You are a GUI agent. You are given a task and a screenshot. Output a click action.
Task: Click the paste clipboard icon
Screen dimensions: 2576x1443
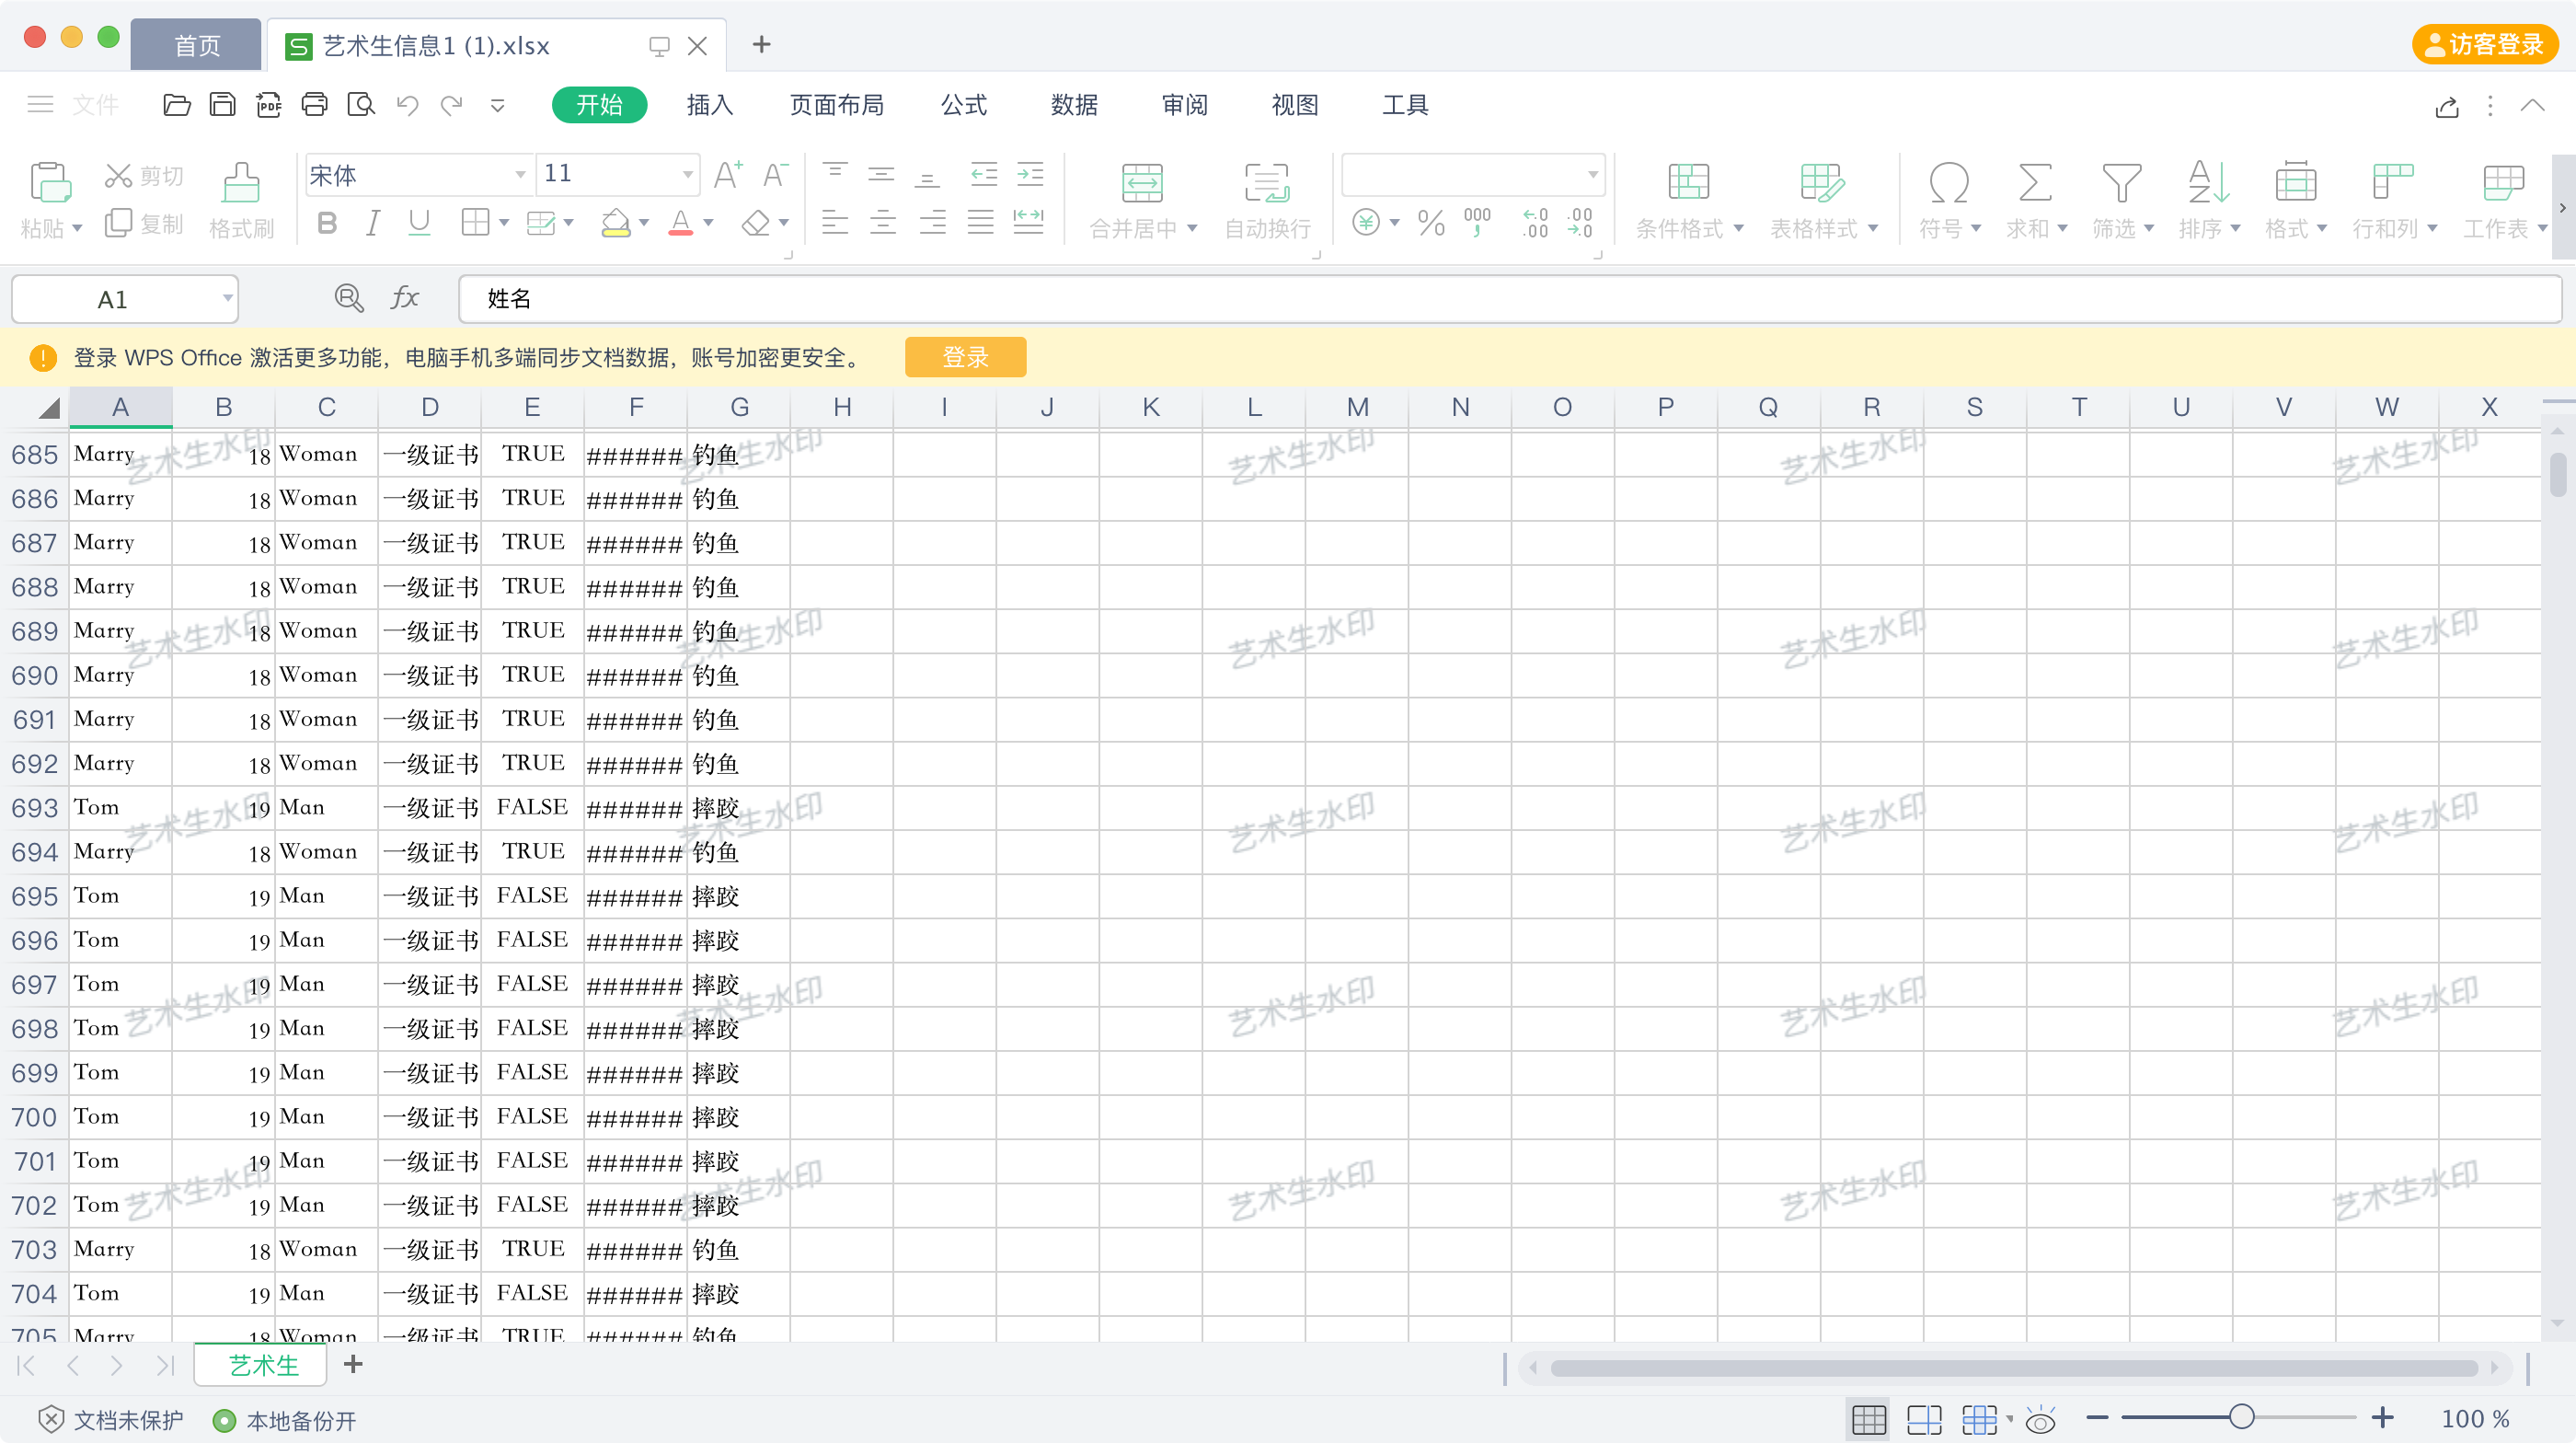point(50,183)
